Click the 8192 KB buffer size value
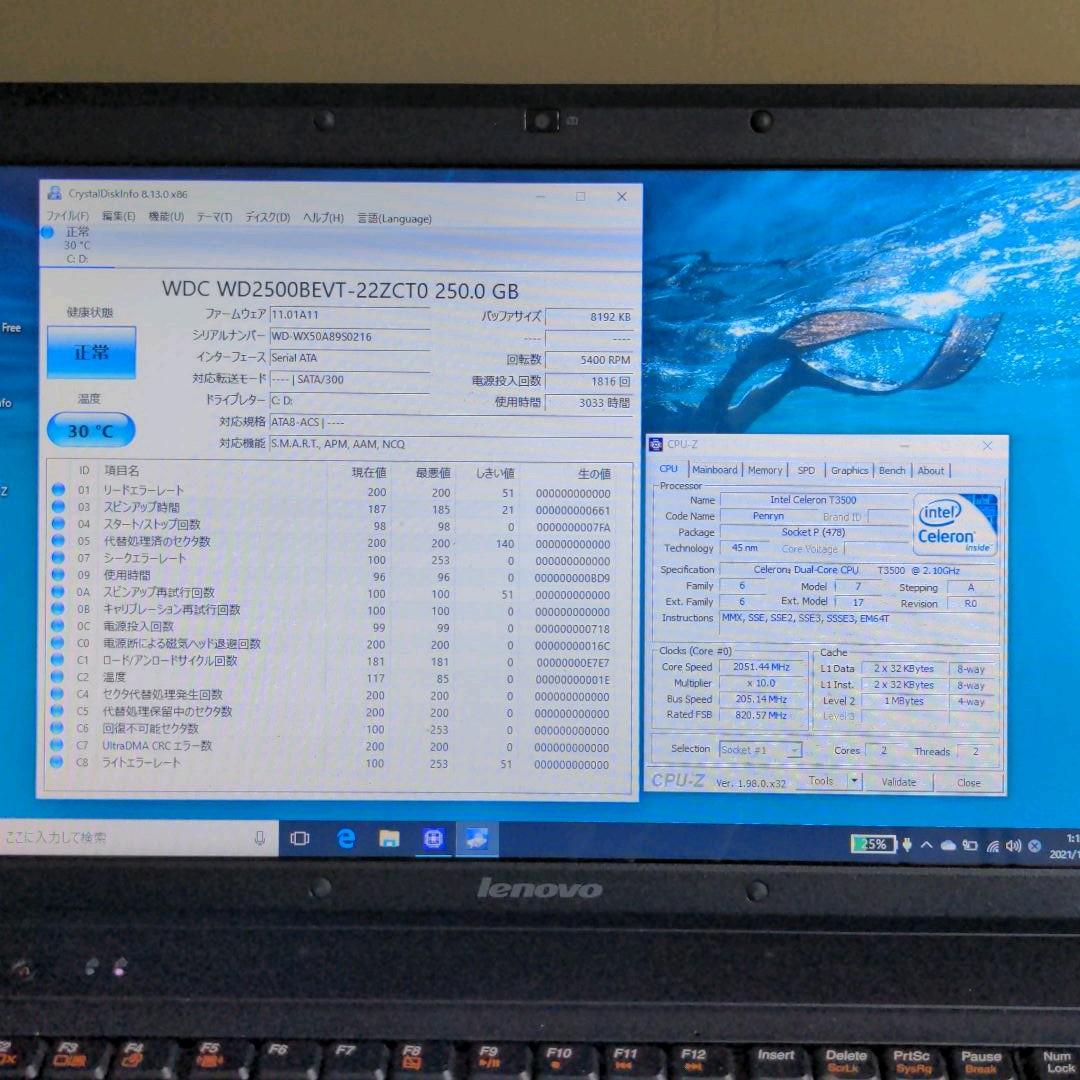The width and height of the screenshot is (1080, 1080). point(589,317)
